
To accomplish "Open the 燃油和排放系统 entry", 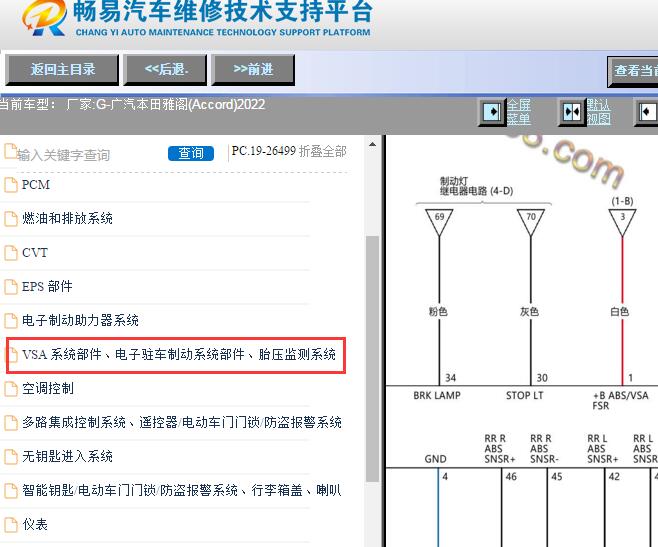I will click(67, 219).
